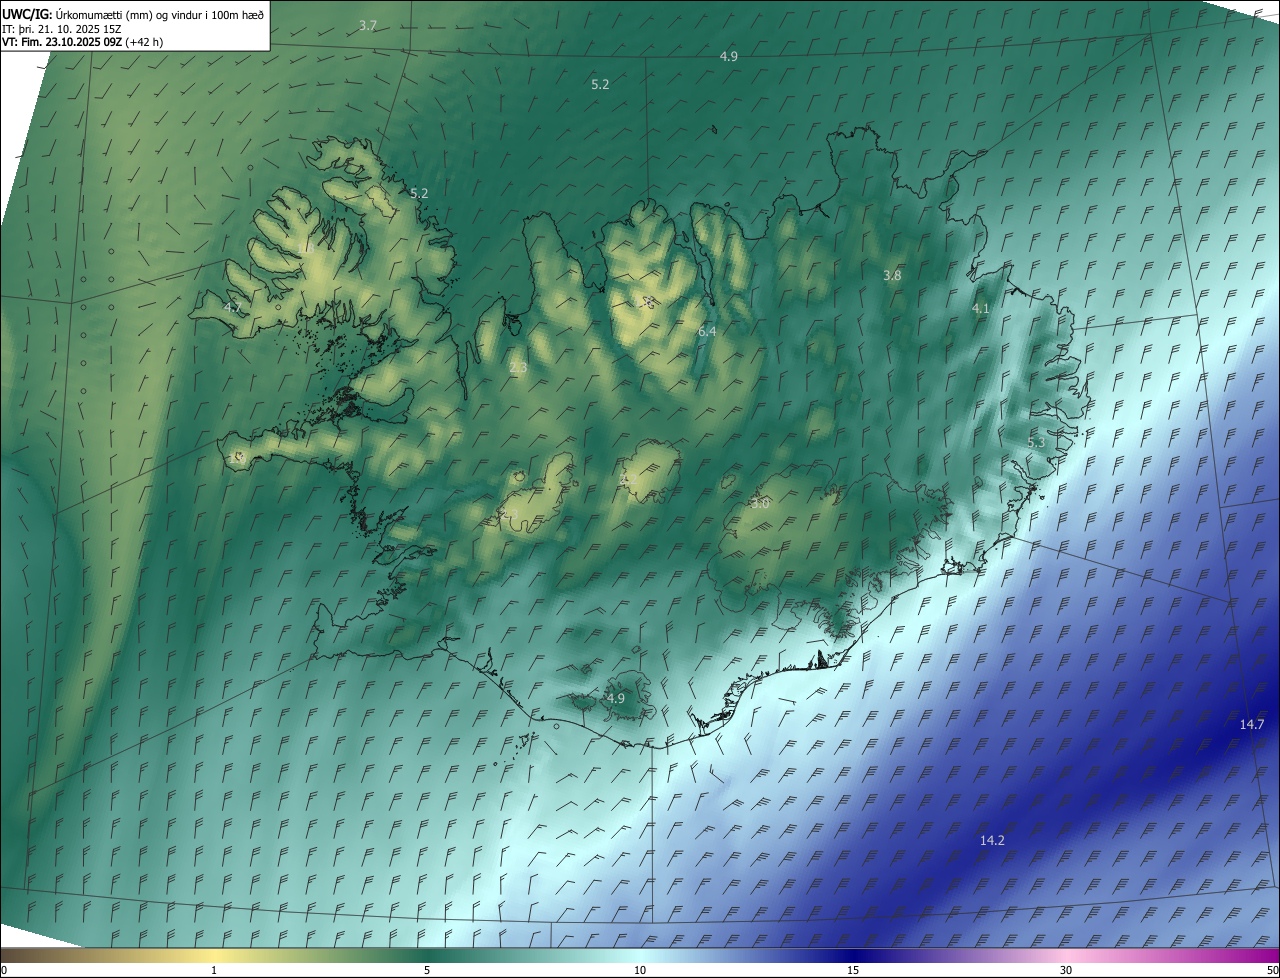
Task: Click the 2.3 precipitation value
Action: tap(518, 368)
